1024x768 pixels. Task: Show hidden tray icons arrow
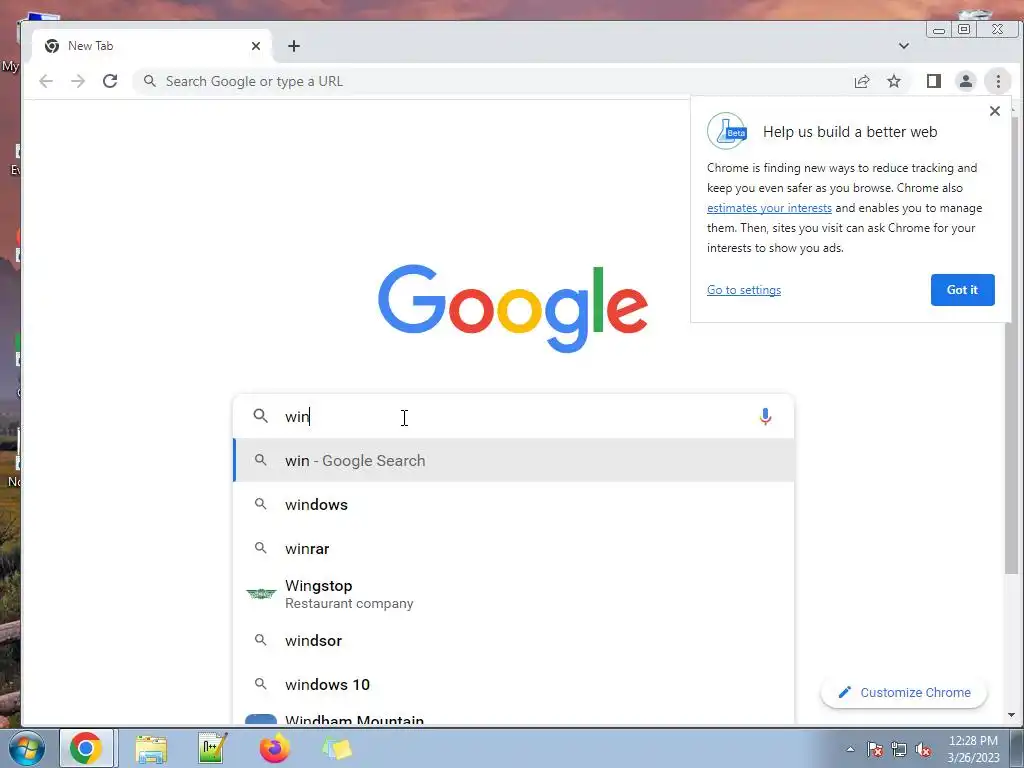(850, 749)
